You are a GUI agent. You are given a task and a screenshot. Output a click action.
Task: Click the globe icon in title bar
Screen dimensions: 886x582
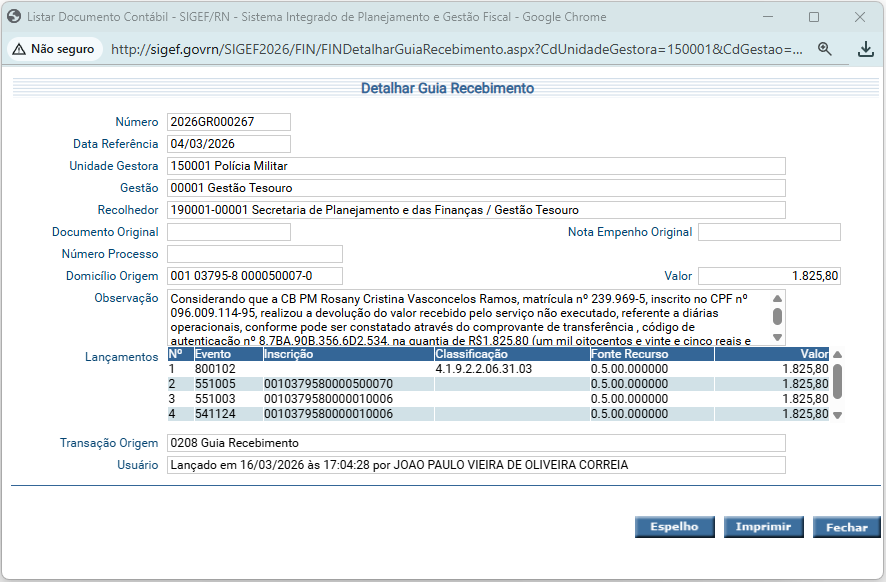click(14, 17)
